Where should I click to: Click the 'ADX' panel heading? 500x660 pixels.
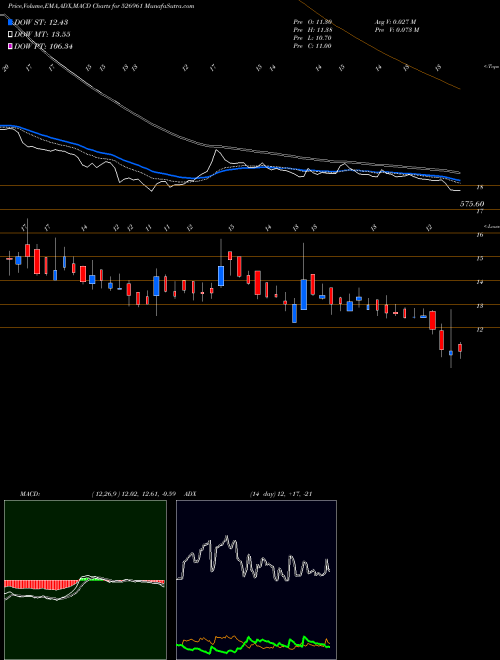point(190,494)
